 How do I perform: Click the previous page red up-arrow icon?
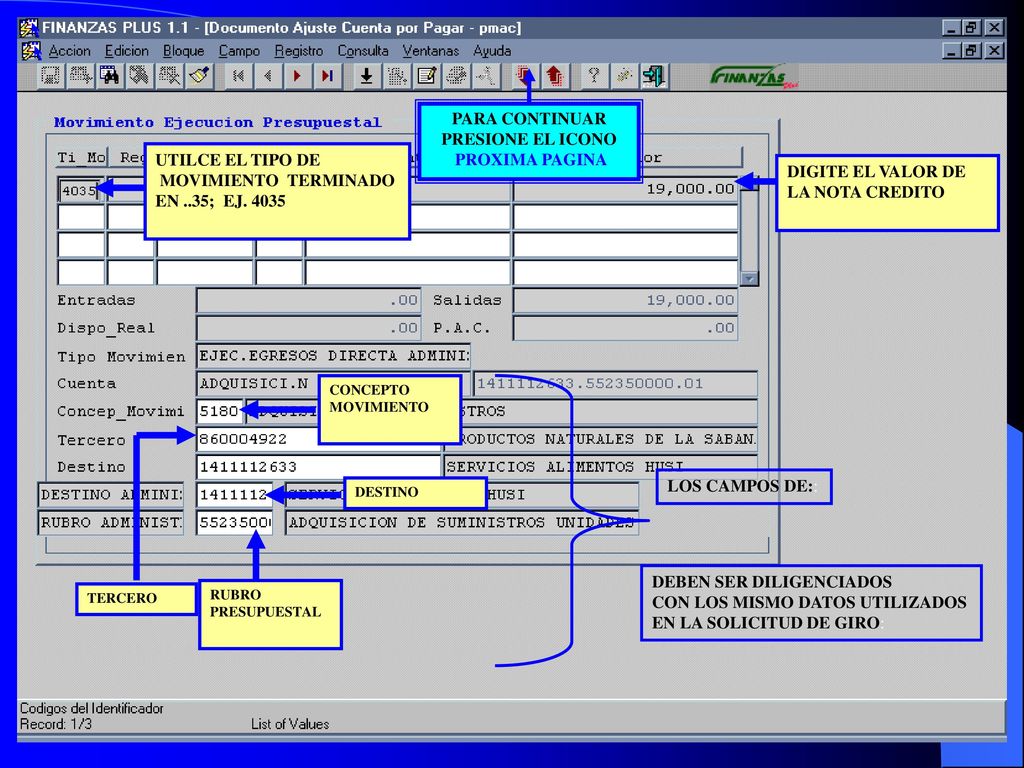click(554, 76)
